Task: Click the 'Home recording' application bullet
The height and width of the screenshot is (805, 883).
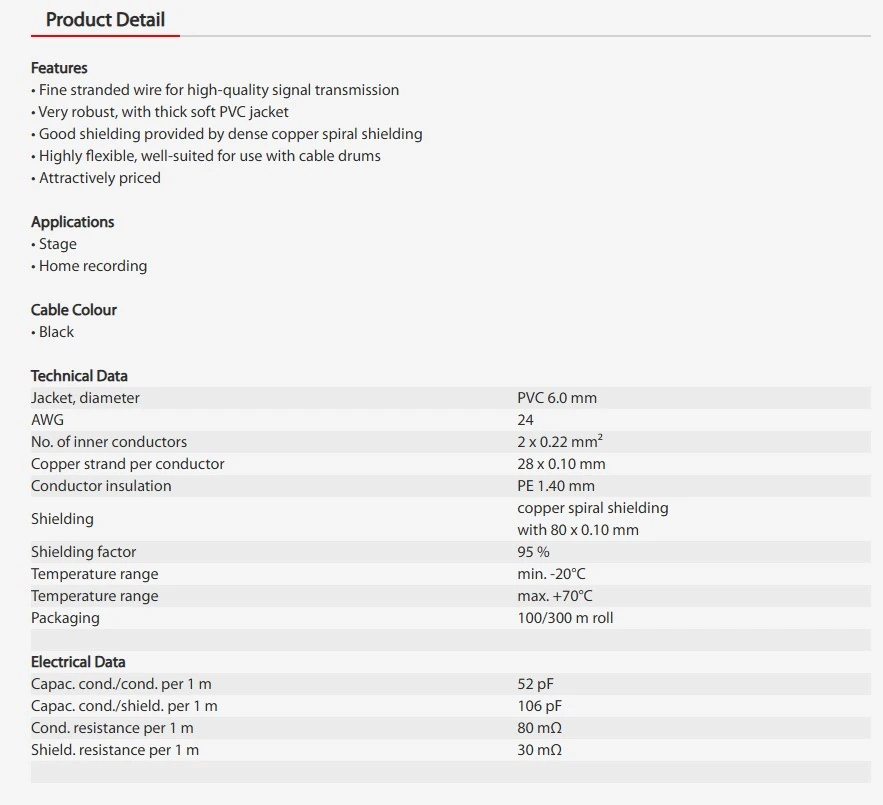Action: coord(92,266)
